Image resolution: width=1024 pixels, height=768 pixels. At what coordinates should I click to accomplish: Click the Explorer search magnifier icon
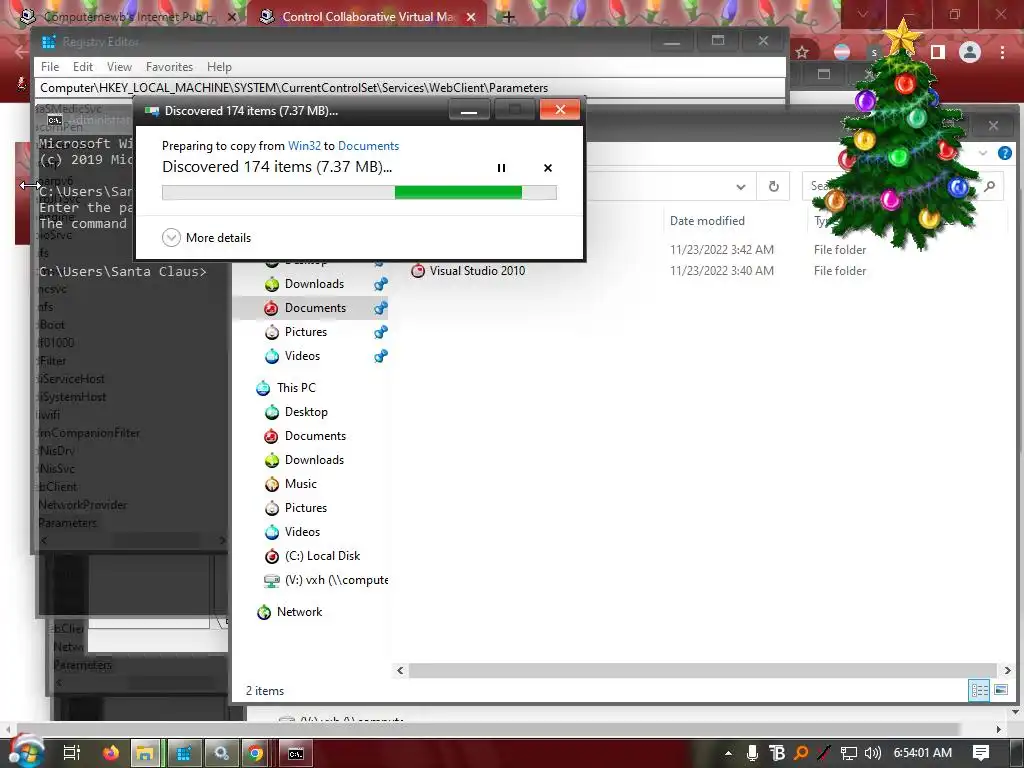[x=990, y=186]
